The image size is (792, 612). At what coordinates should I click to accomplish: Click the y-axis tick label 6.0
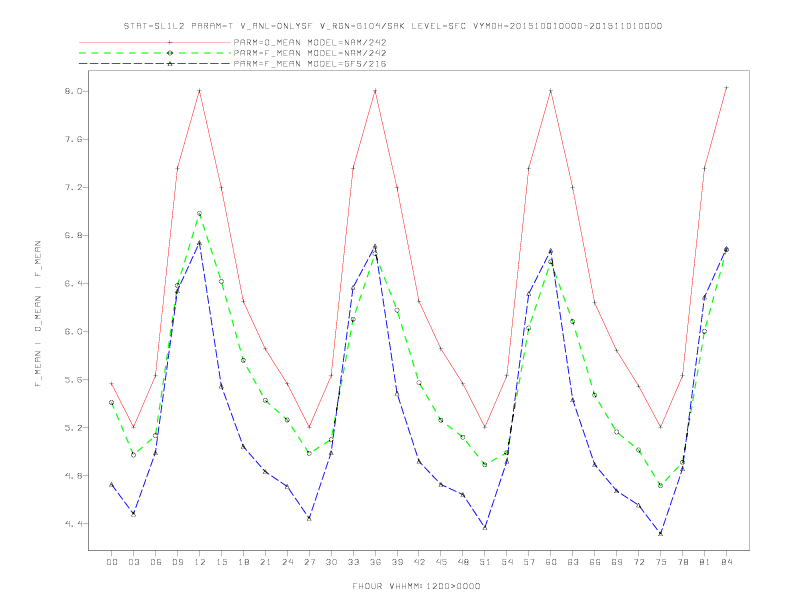point(73,332)
